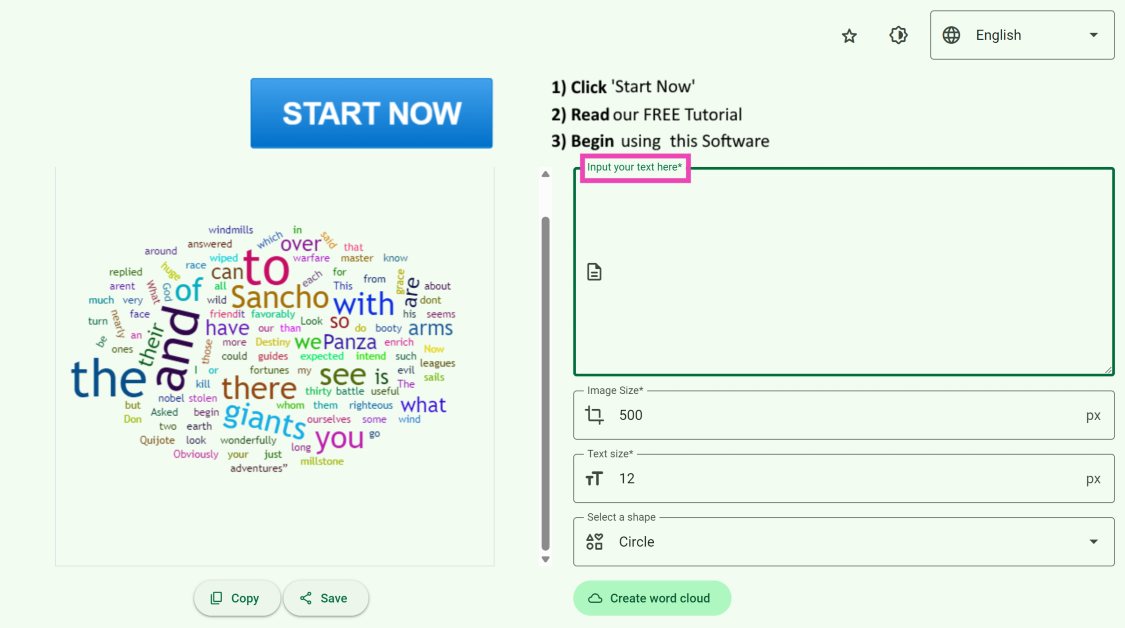This screenshot has height=628, width=1125.
Task: Click the globe language icon
Action: (x=951, y=35)
